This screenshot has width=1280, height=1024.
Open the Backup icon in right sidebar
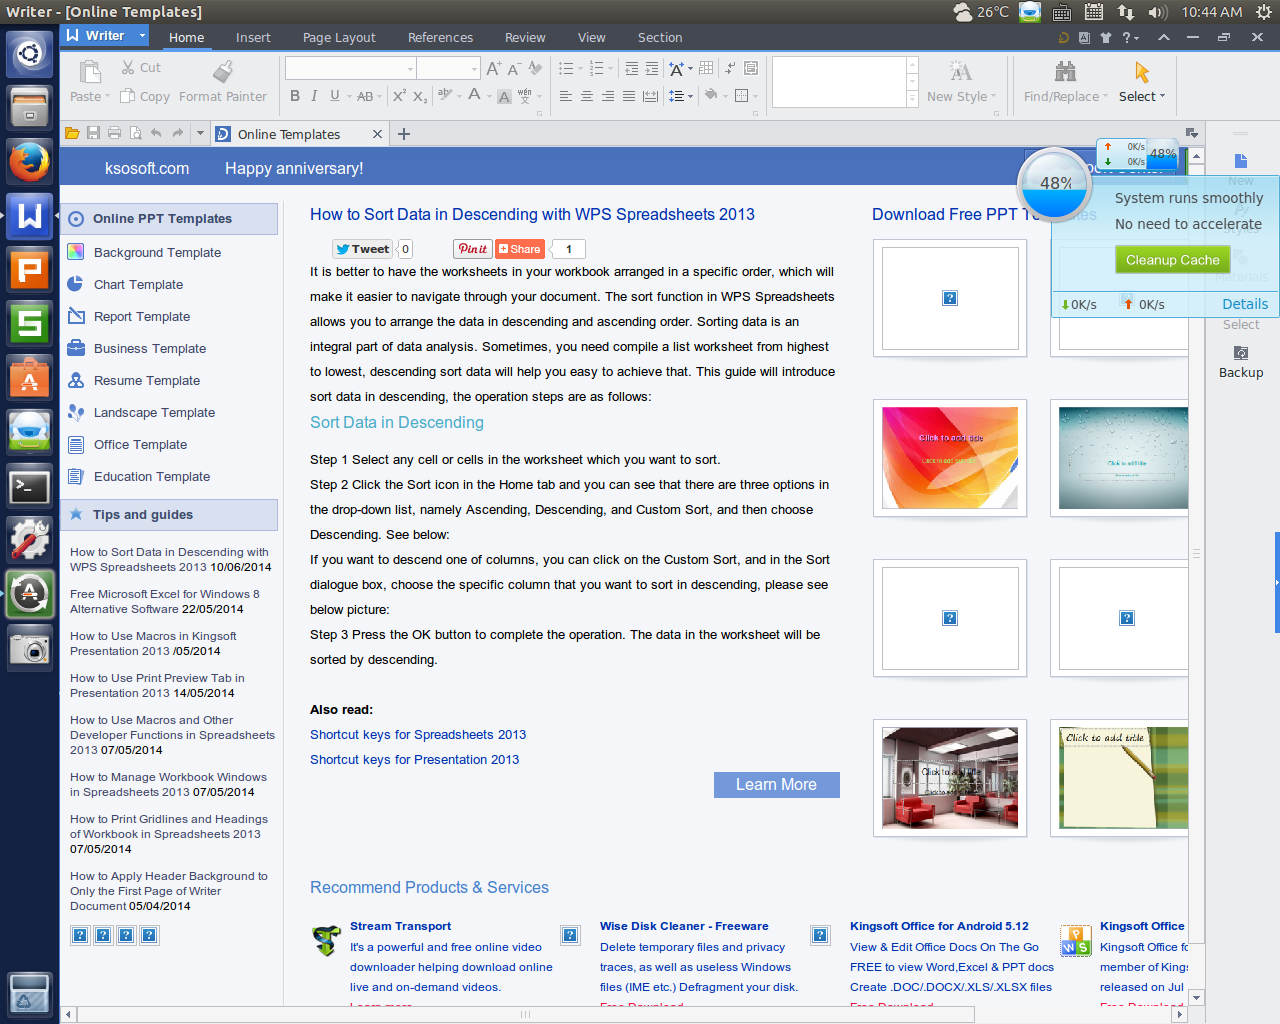1241,353
